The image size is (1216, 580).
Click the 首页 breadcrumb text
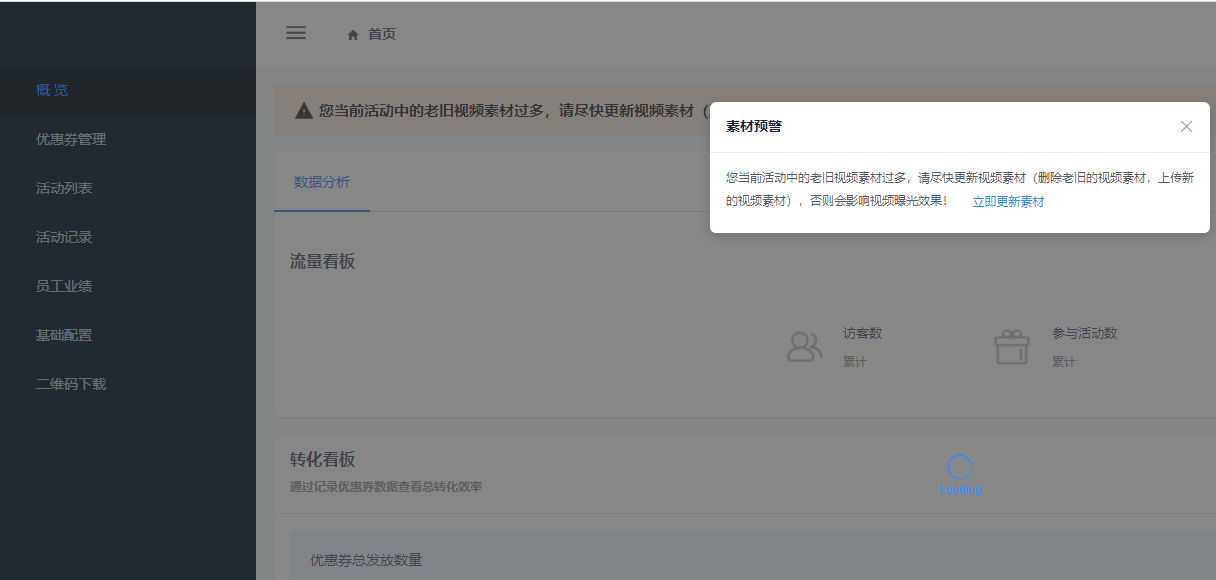pyautogui.click(x=382, y=34)
